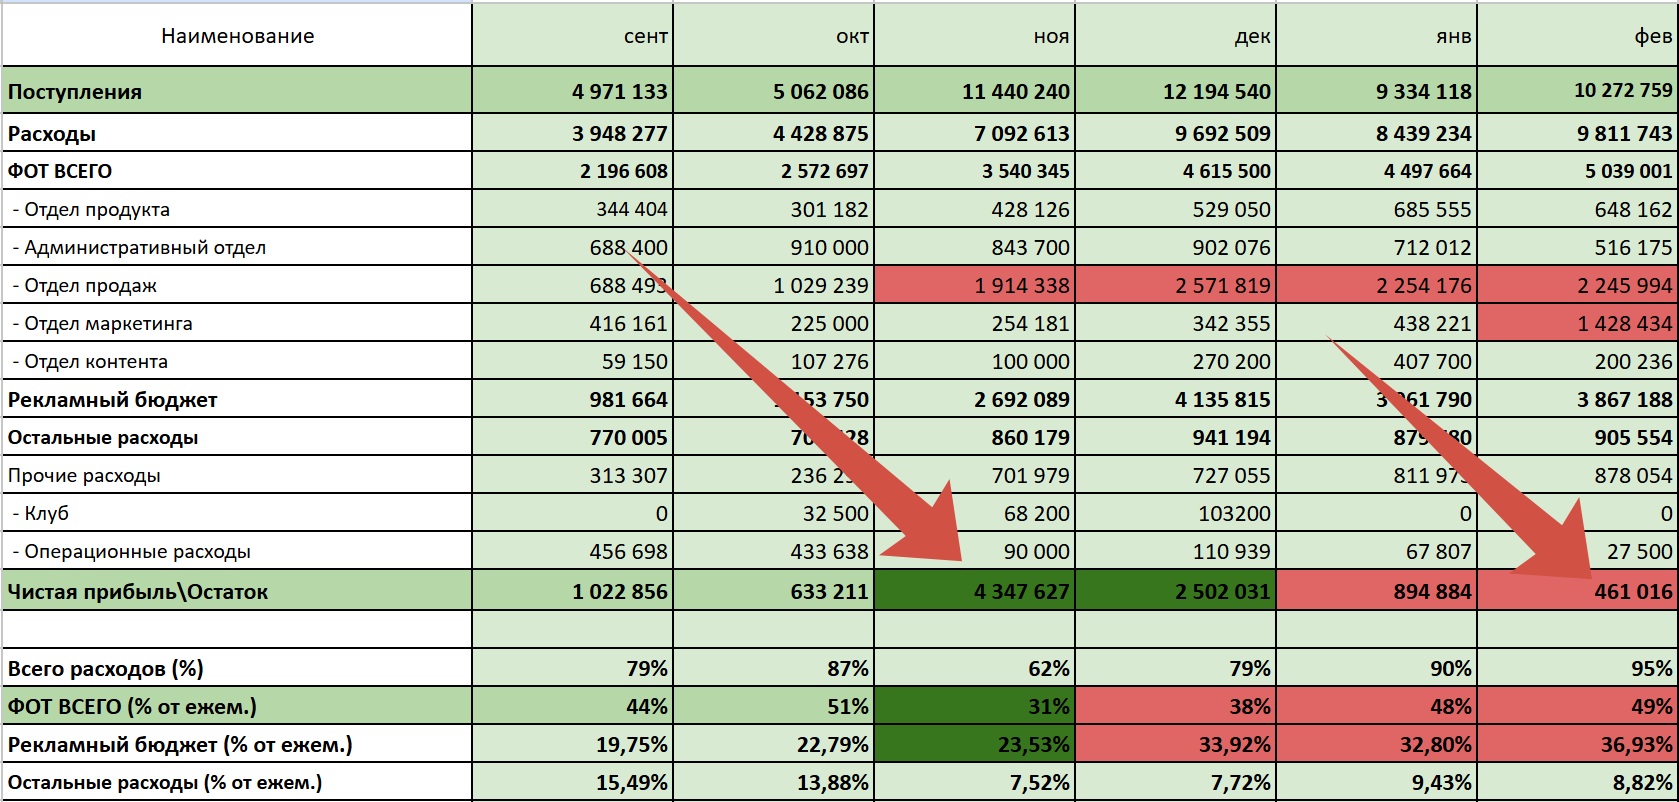This screenshot has width=1679, height=802.
Task: Select the 'Наименование' header cell
Action: pos(237,36)
